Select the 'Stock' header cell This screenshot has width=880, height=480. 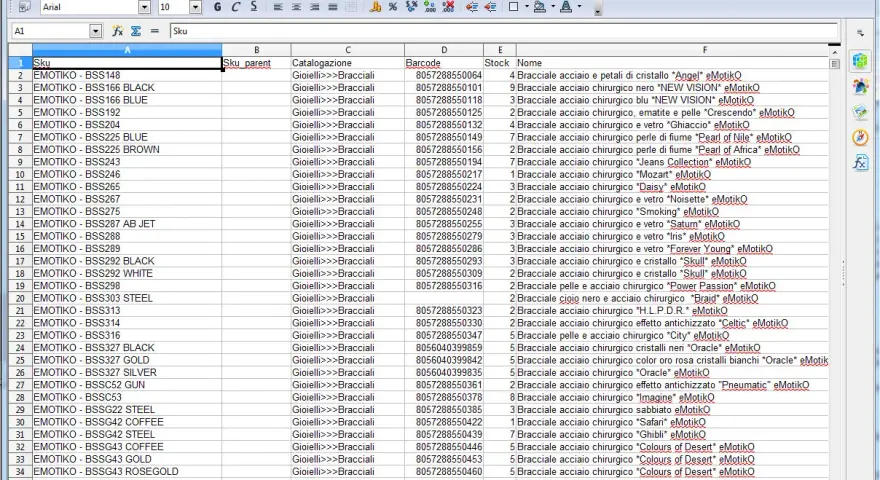pos(500,63)
